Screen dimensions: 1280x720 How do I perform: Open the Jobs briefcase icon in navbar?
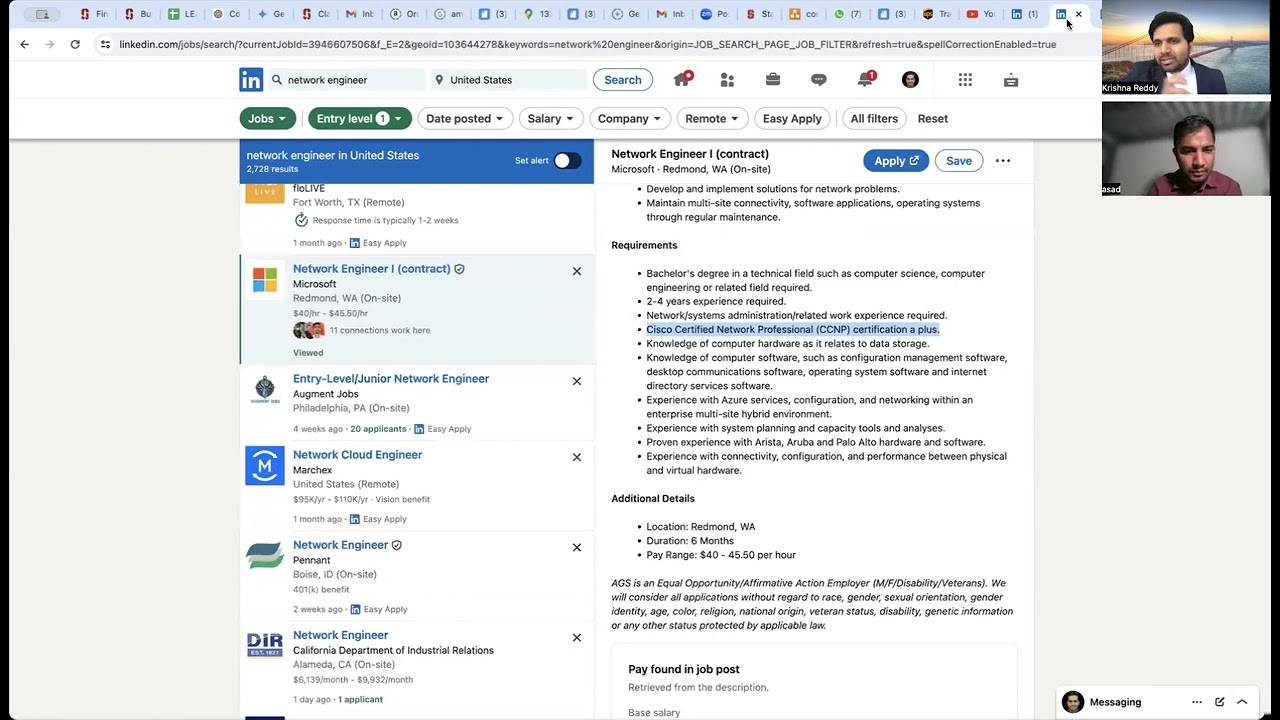click(x=773, y=80)
